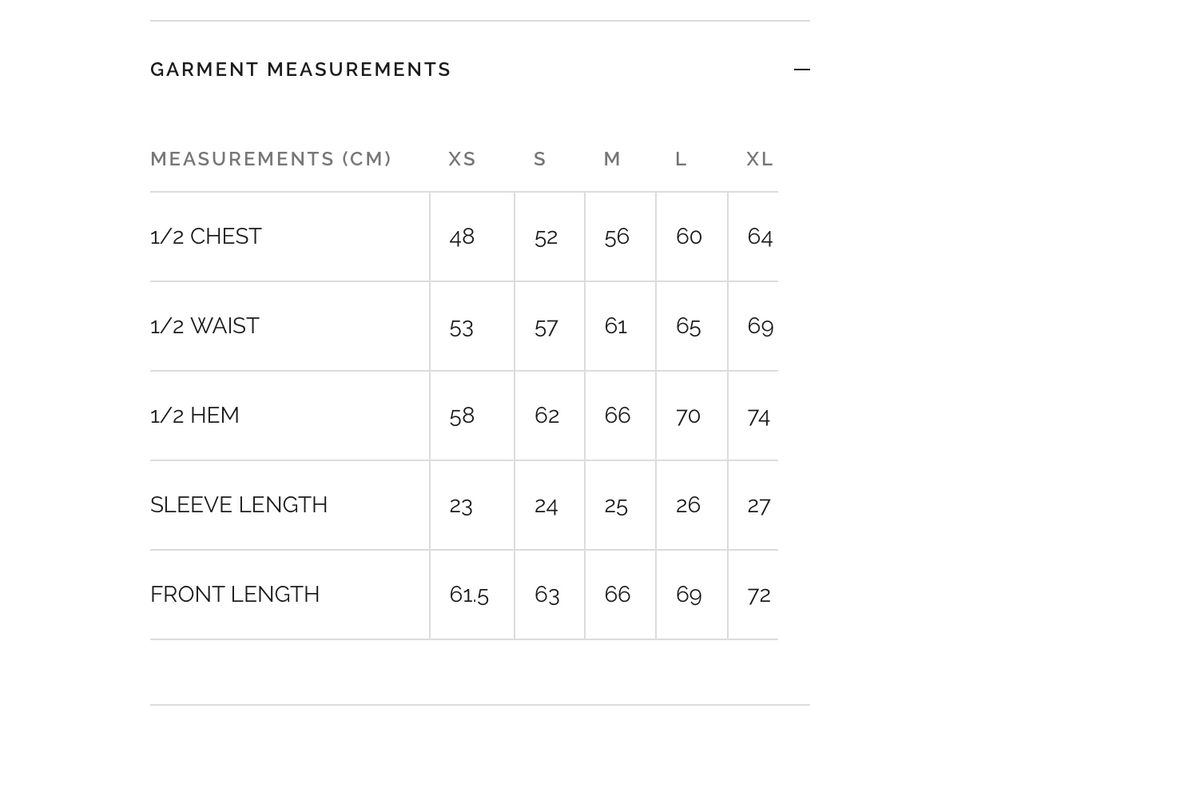The width and height of the screenshot is (1200, 796).
Task: Click the L size column header
Action: [681, 159]
